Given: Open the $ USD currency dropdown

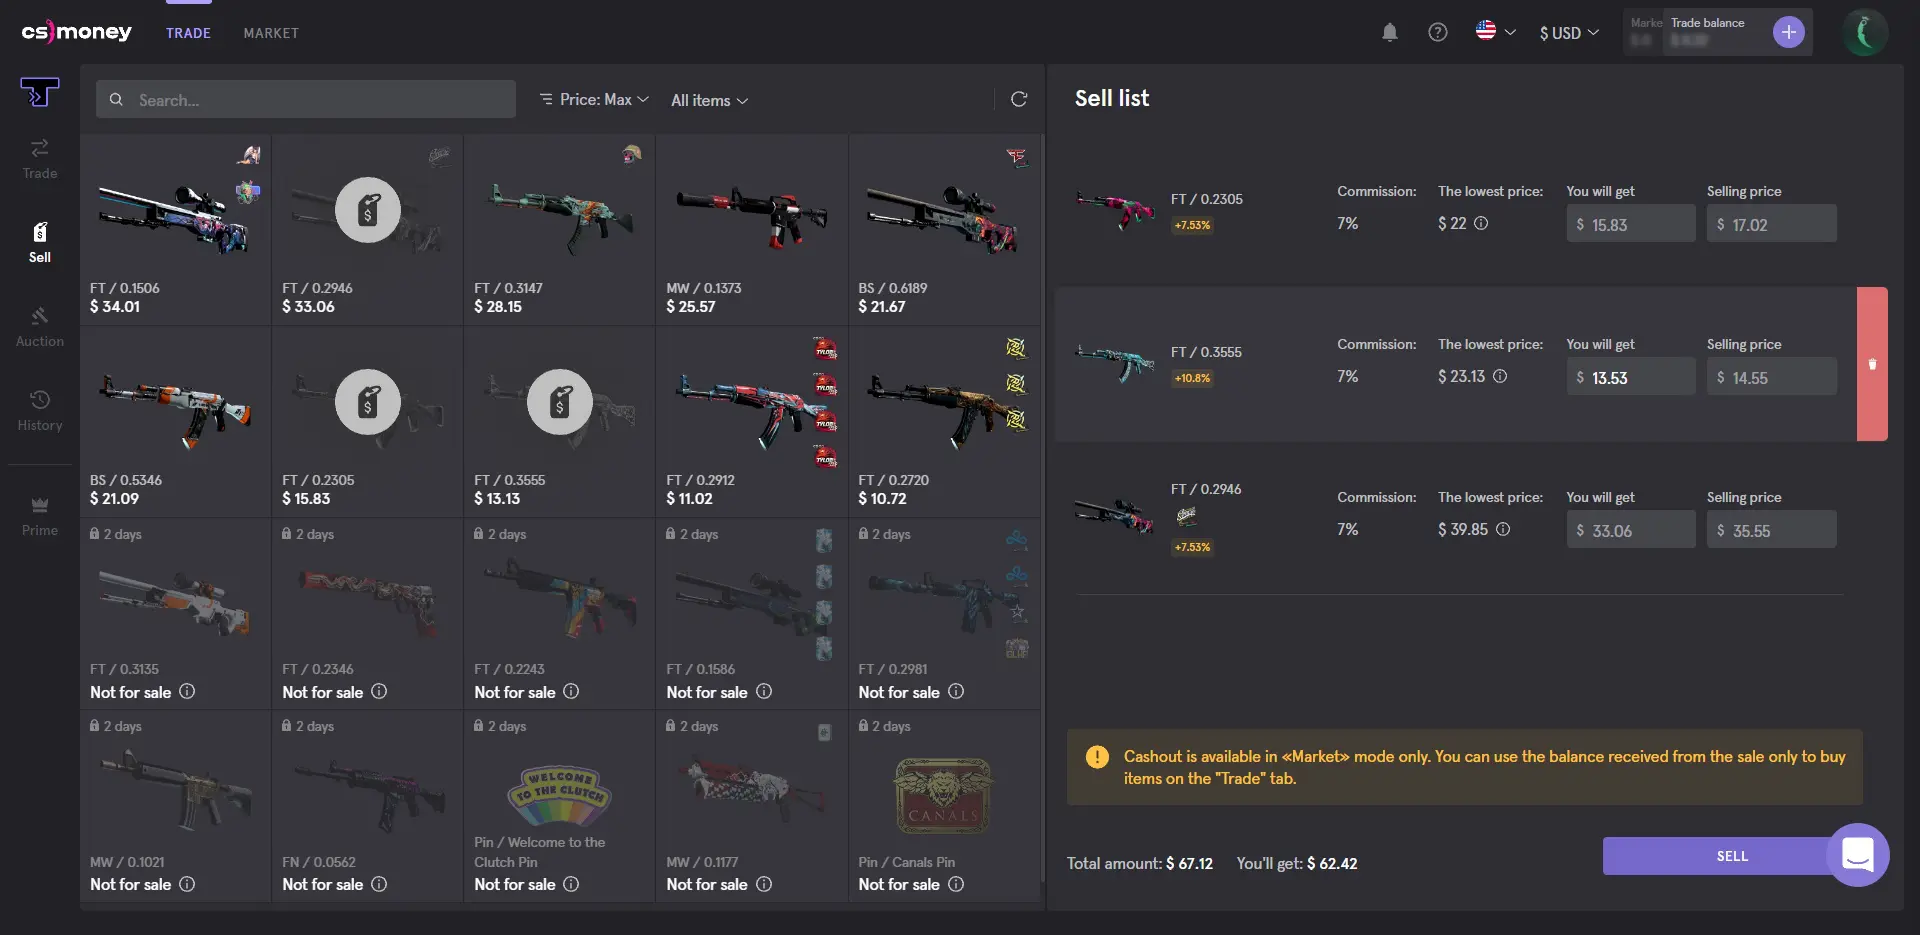Looking at the screenshot, I should (1569, 33).
